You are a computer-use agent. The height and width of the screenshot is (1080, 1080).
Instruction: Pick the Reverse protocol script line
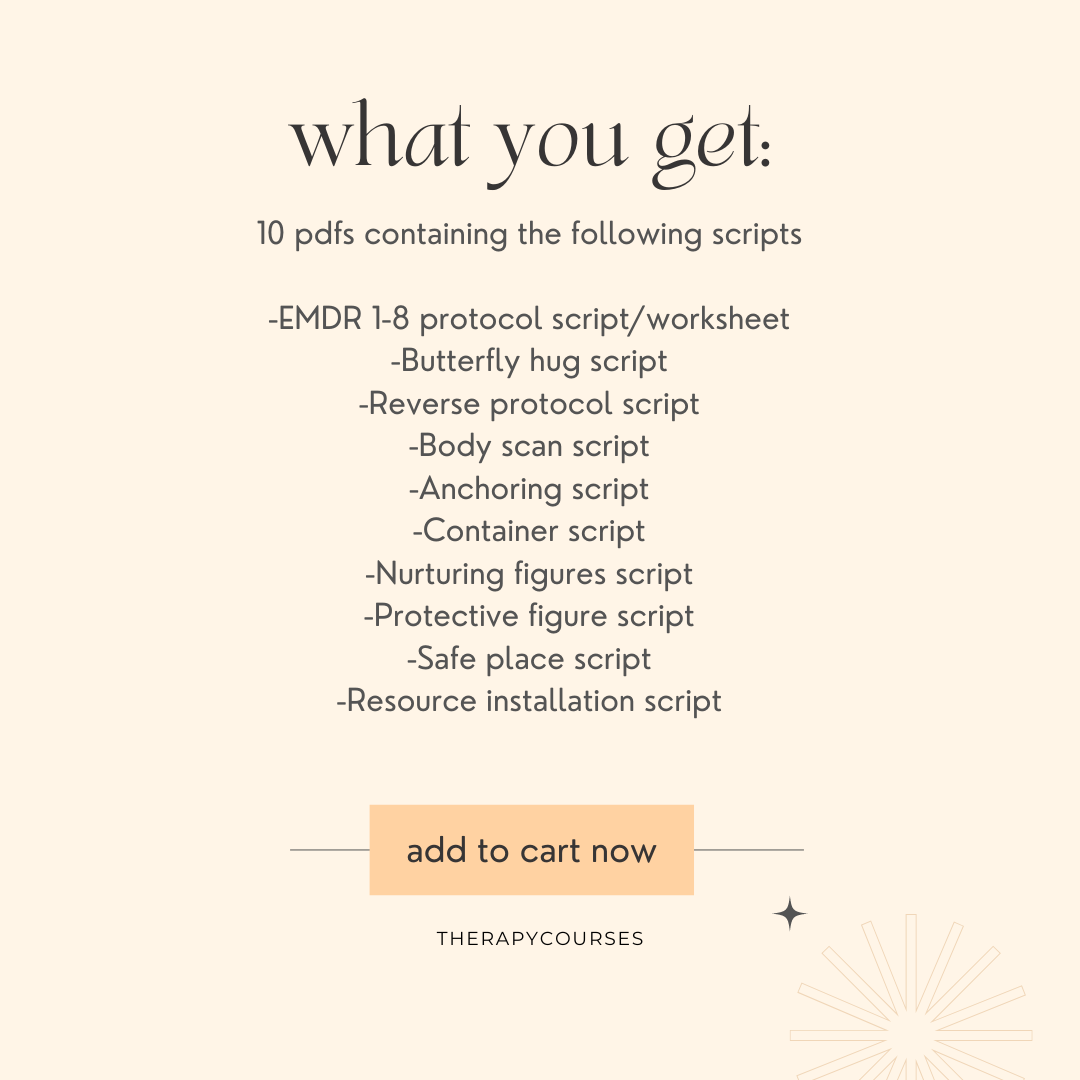tap(529, 404)
